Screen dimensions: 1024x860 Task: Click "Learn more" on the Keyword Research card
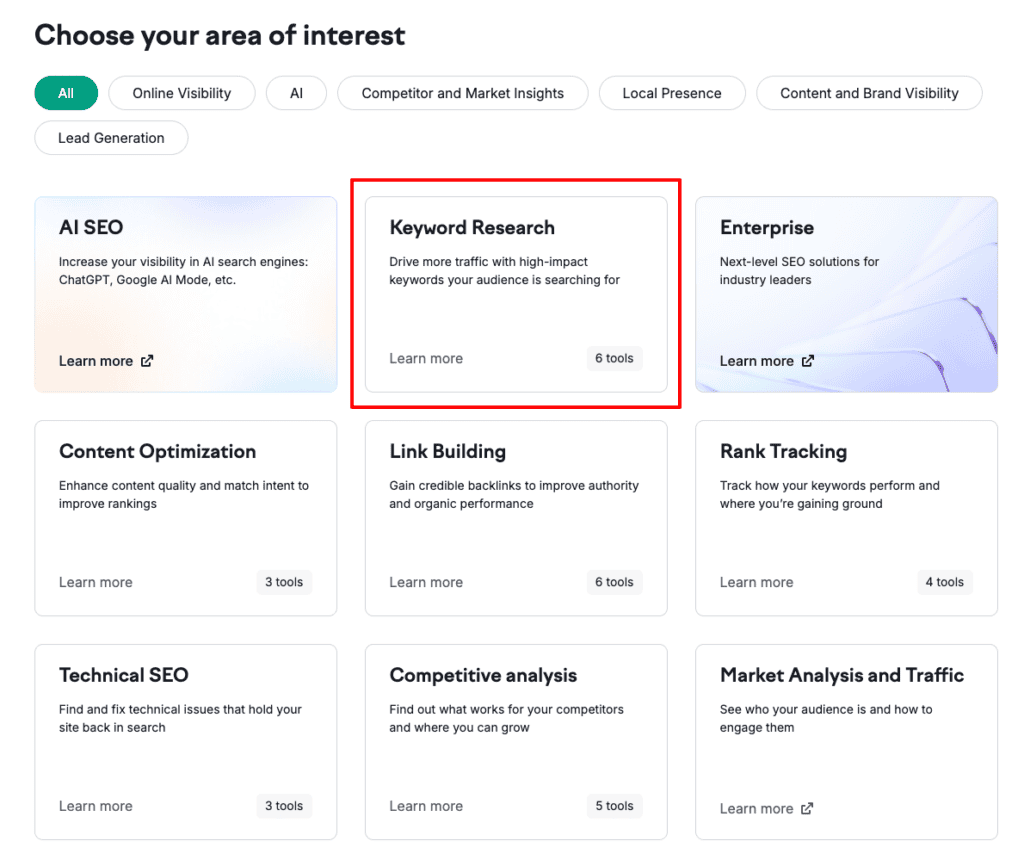pyautogui.click(x=426, y=358)
